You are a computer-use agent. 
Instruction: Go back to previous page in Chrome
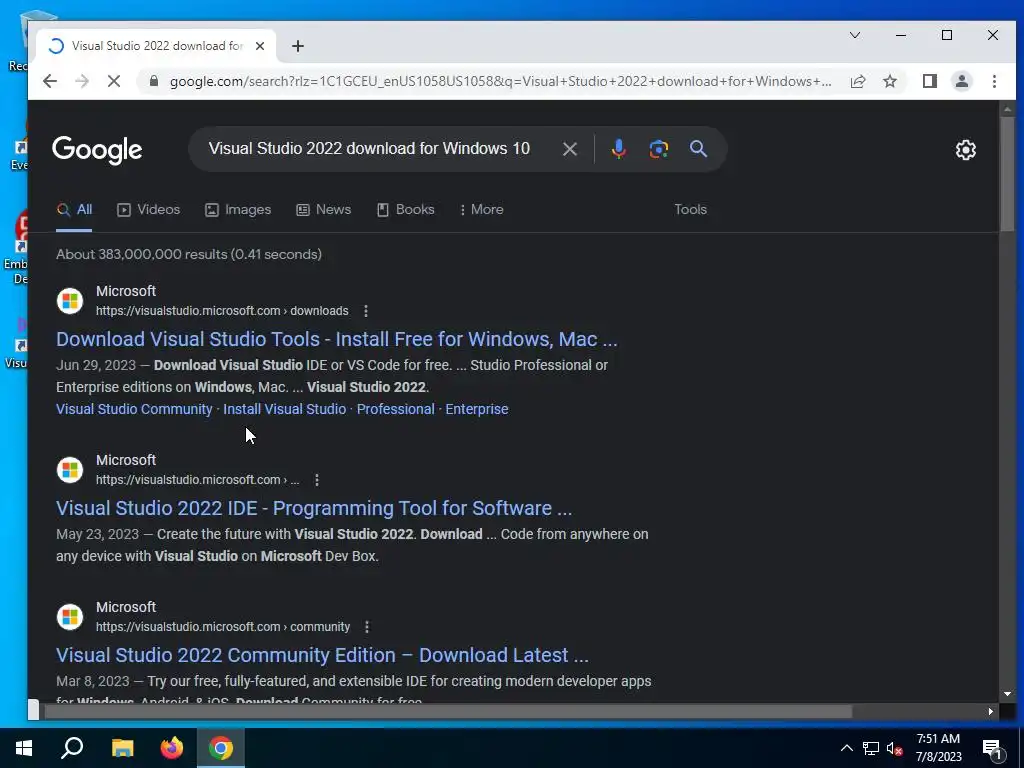tap(50, 81)
